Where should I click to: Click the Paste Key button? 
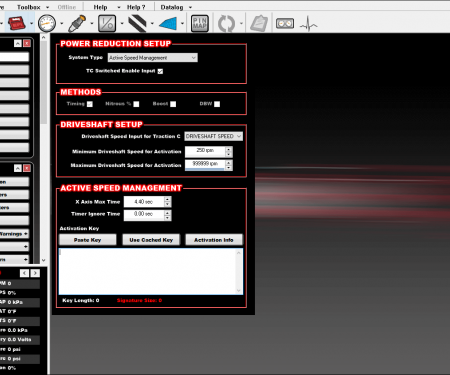88,240
